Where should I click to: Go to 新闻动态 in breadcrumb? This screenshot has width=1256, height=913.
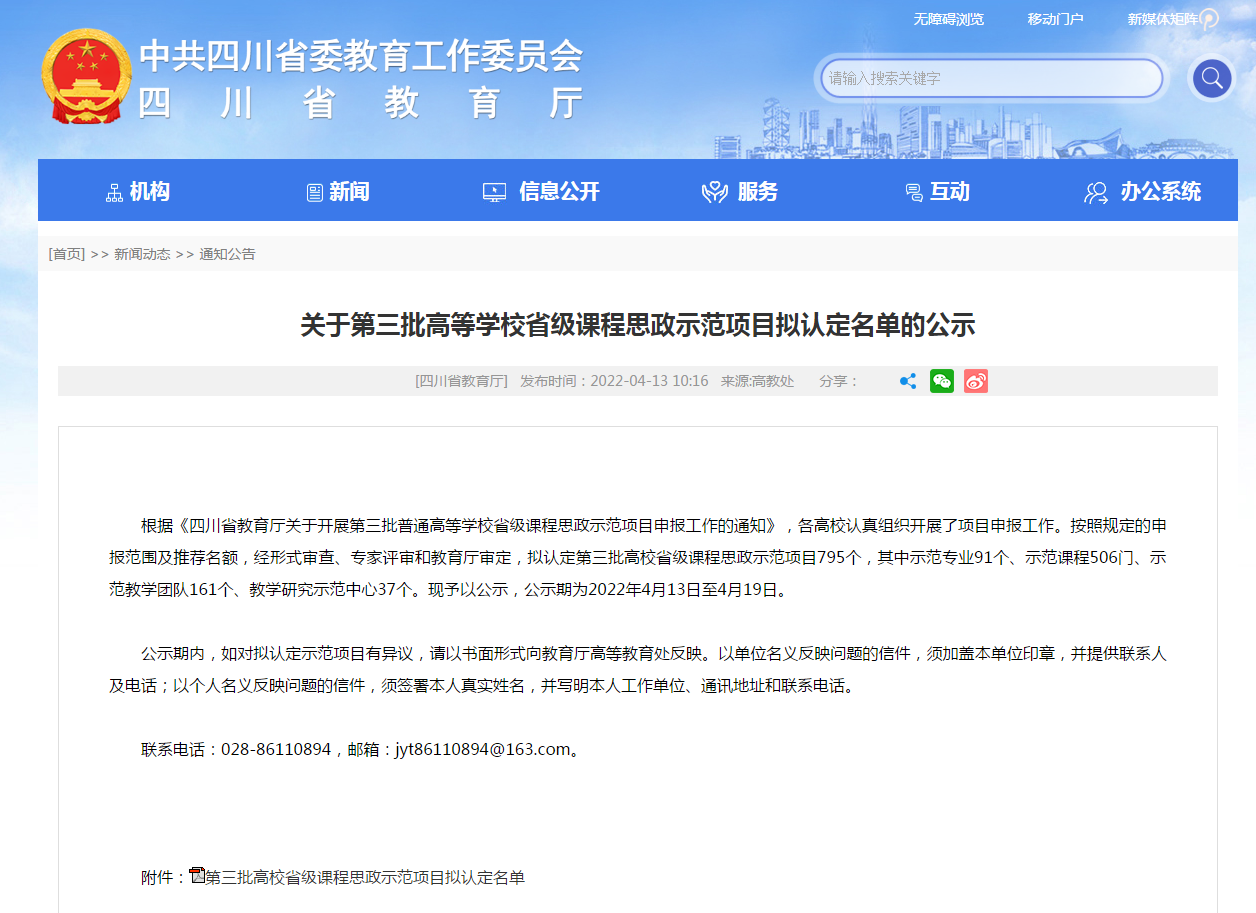(x=142, y=254)
